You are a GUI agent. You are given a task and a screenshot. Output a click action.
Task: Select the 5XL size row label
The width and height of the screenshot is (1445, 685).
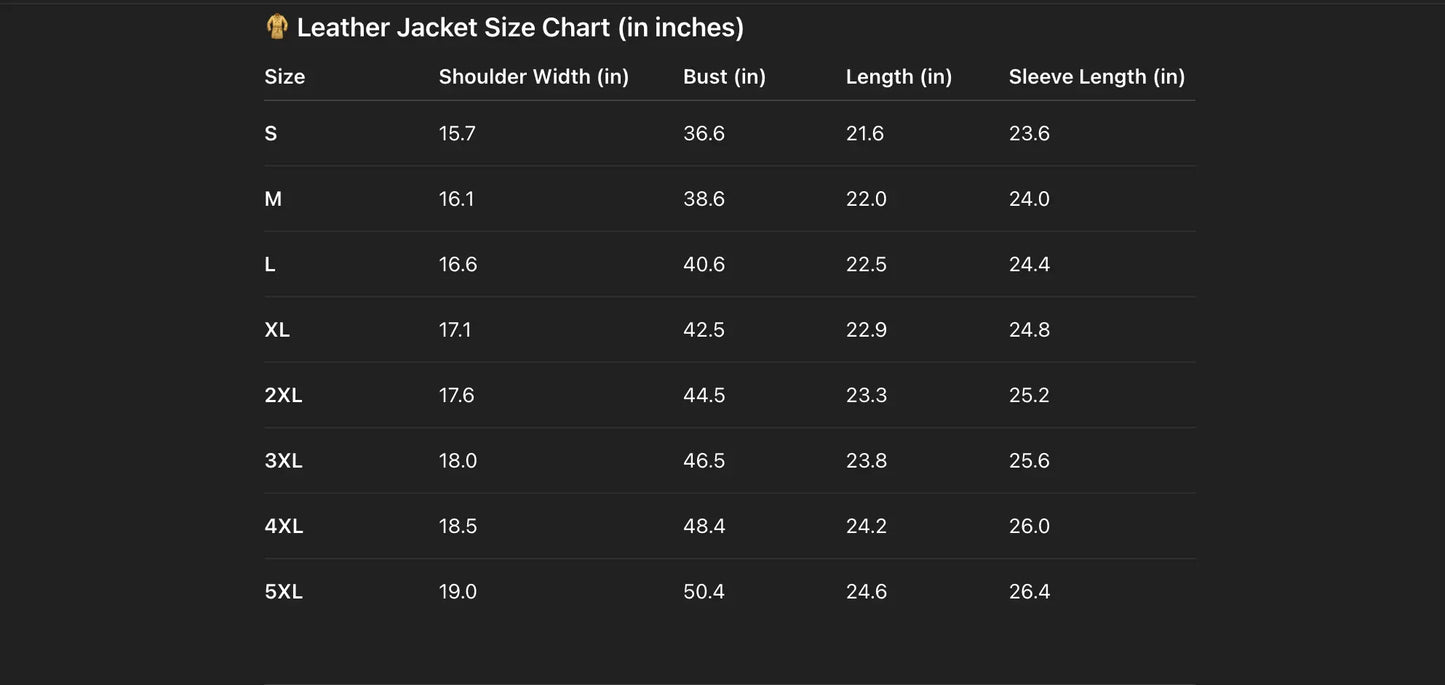[x=283, y=592]
